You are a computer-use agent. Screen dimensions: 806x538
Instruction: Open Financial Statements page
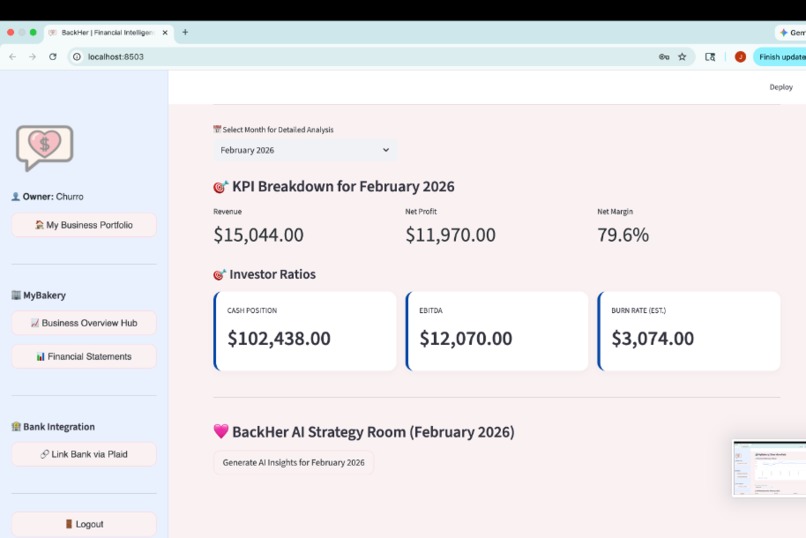tap(84, 356)
